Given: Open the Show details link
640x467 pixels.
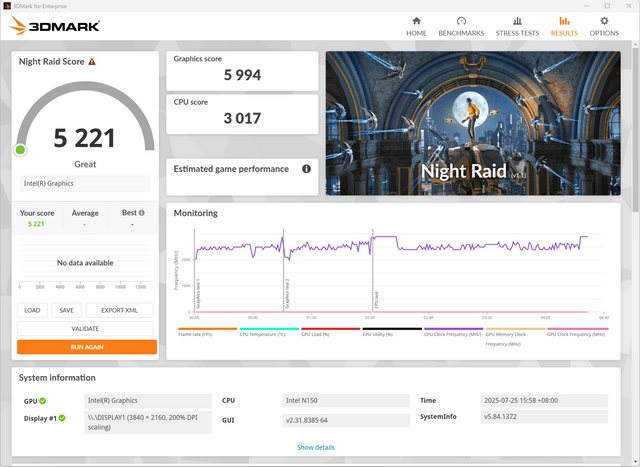Looking at the screenshot, I should pyautogui.click(x=316, y=447).
